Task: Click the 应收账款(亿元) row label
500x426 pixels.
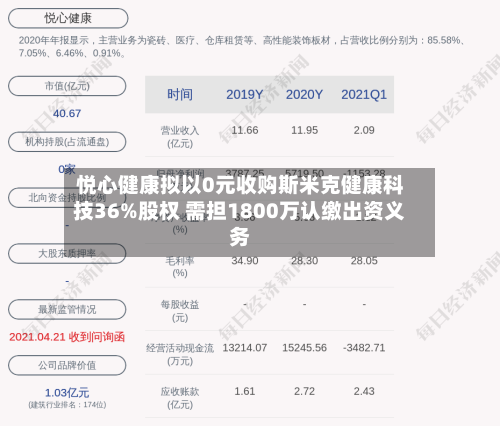Action: 180,398
